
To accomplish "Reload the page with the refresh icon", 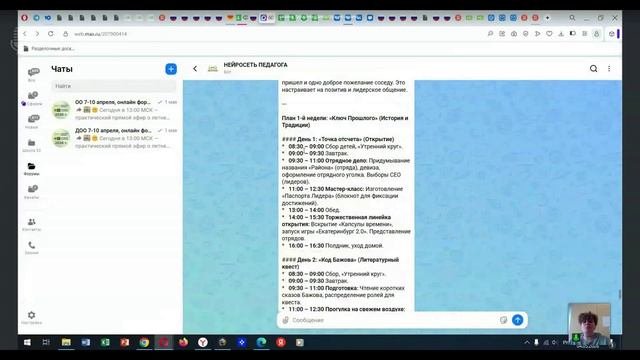I will pos(51,34).
